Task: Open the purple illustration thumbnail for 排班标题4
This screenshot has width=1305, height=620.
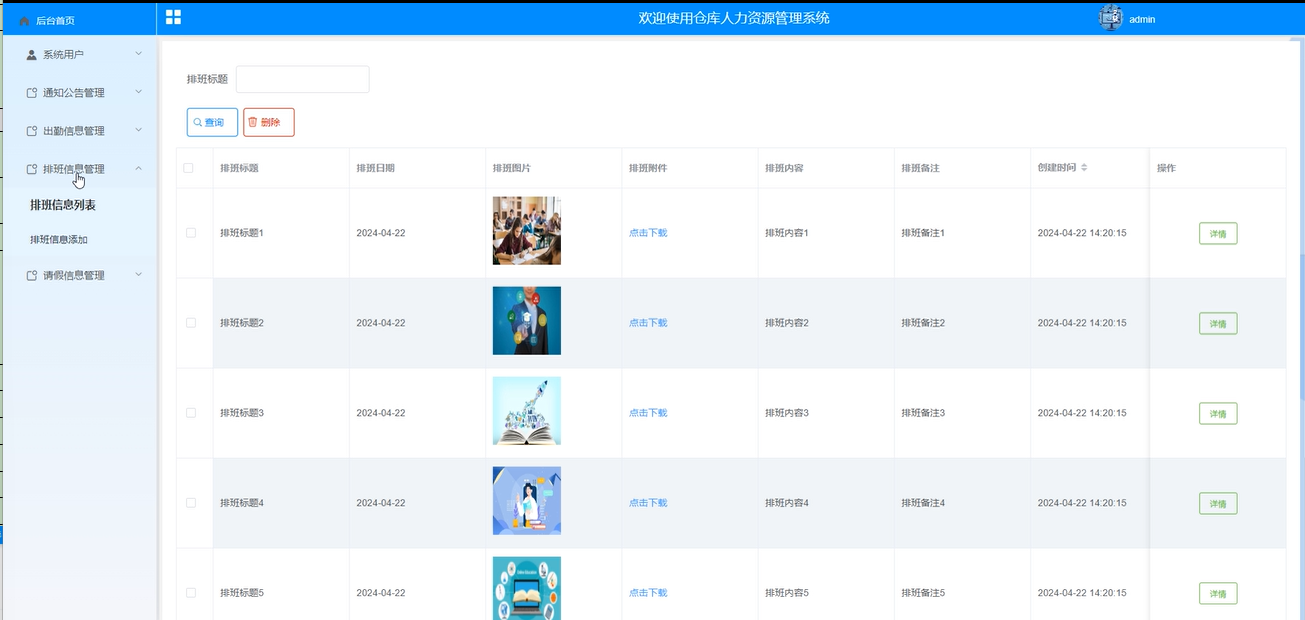Action: click(527, 501)
